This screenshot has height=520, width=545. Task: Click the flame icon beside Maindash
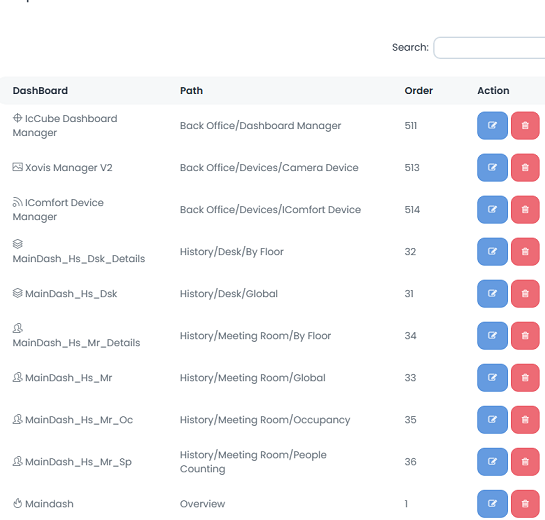(17, 503)
